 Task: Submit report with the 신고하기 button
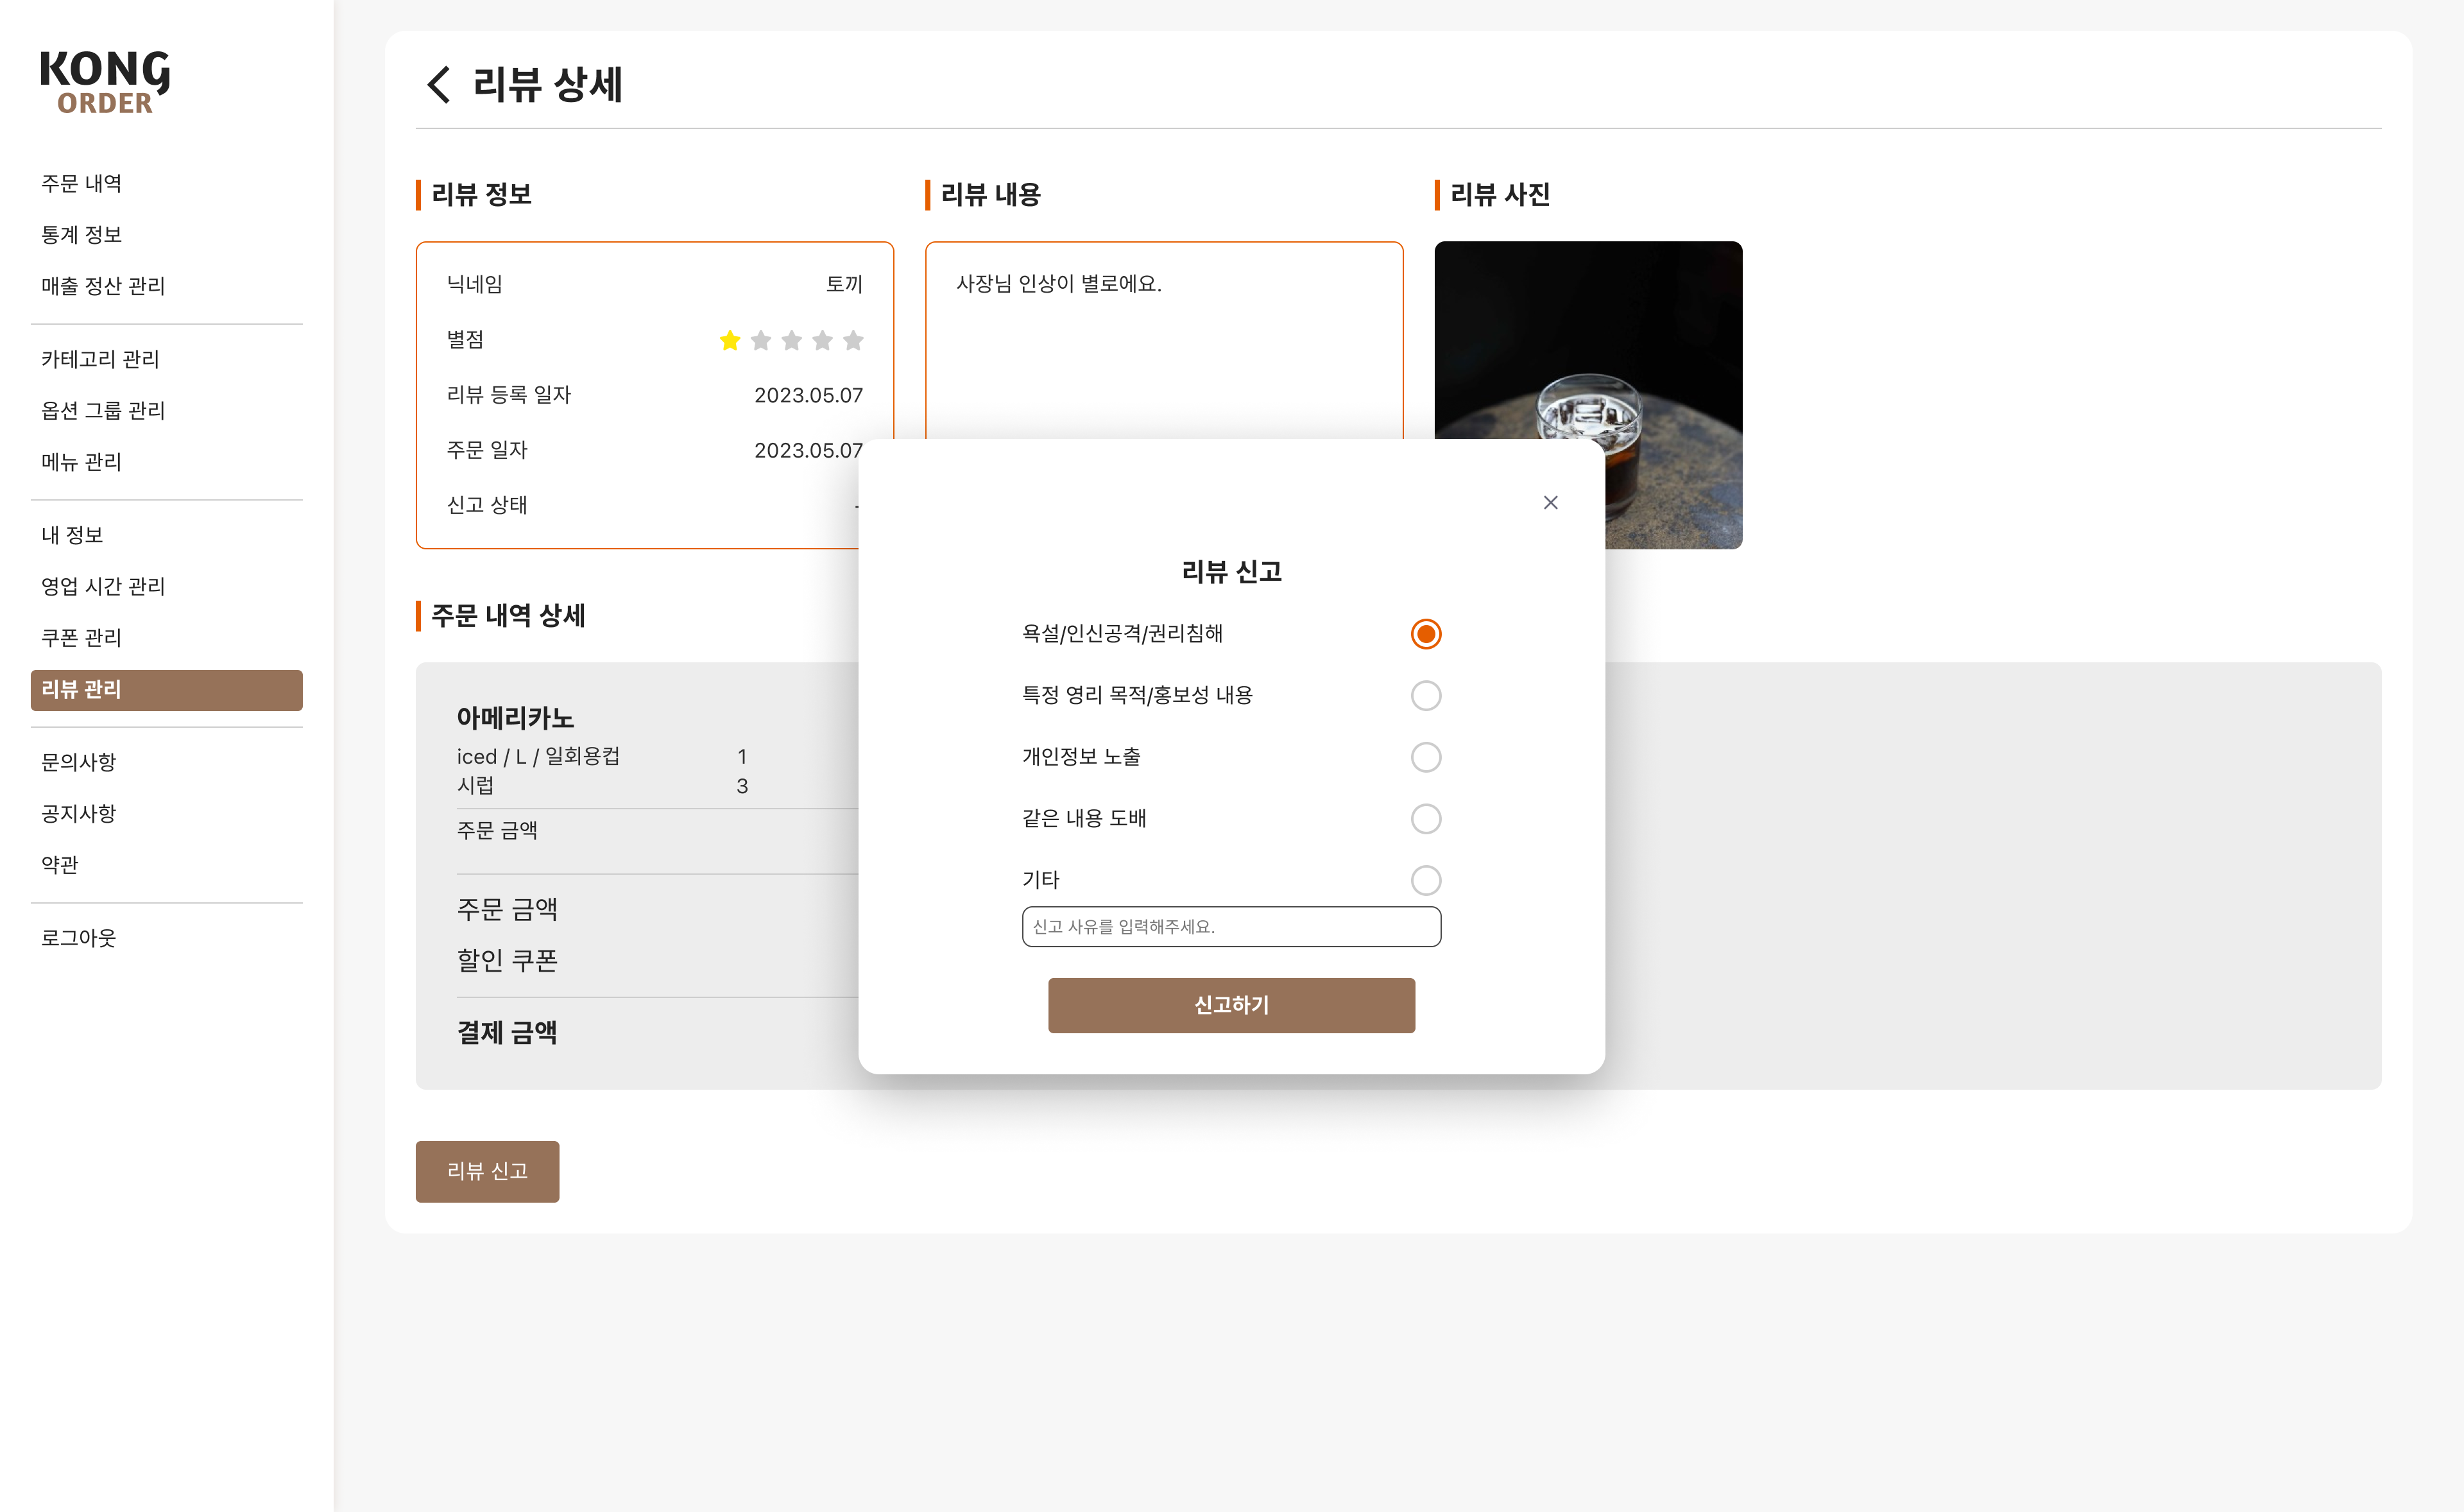pos(1231,1005)
